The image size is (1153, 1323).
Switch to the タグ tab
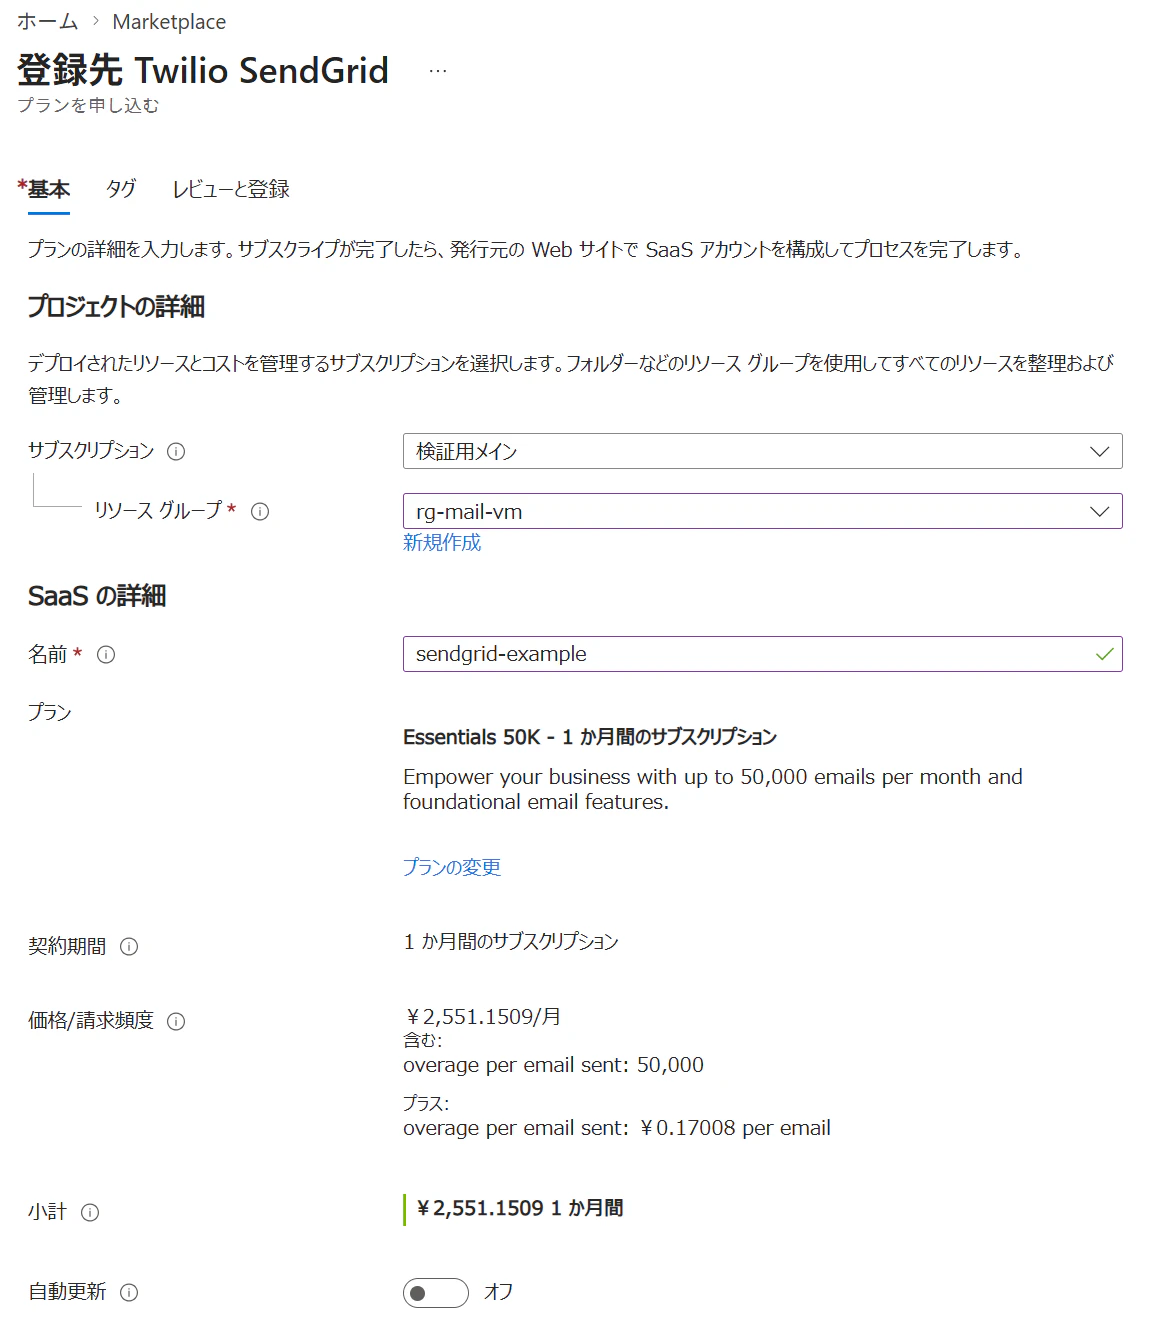click(x=120, y=190)
